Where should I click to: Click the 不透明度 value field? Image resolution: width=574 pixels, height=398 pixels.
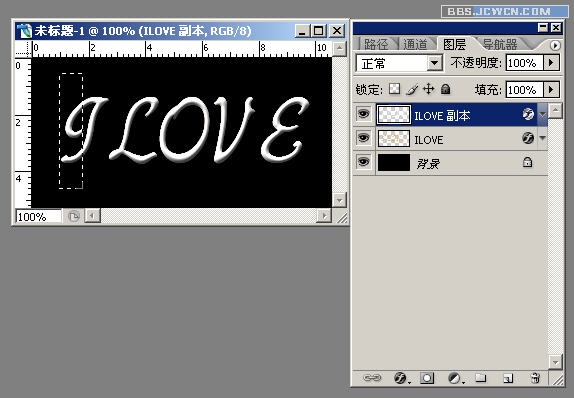pos(525,63)
